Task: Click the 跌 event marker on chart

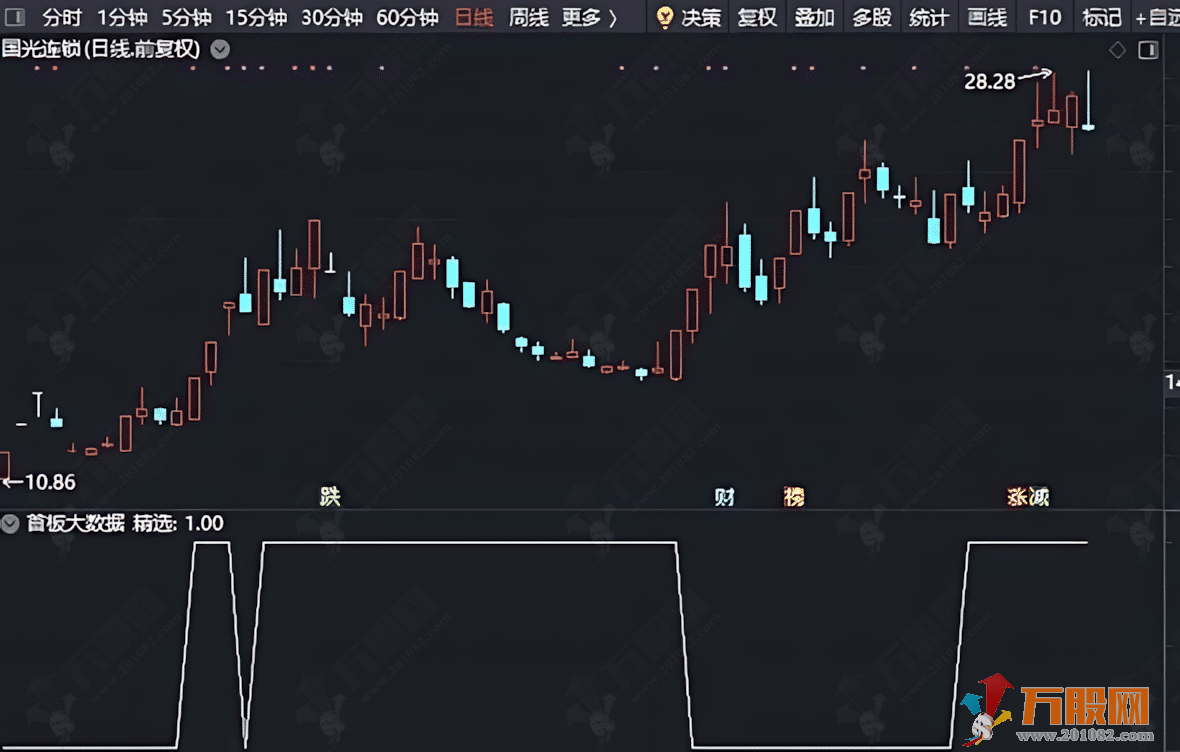Action: click(330, 497)
